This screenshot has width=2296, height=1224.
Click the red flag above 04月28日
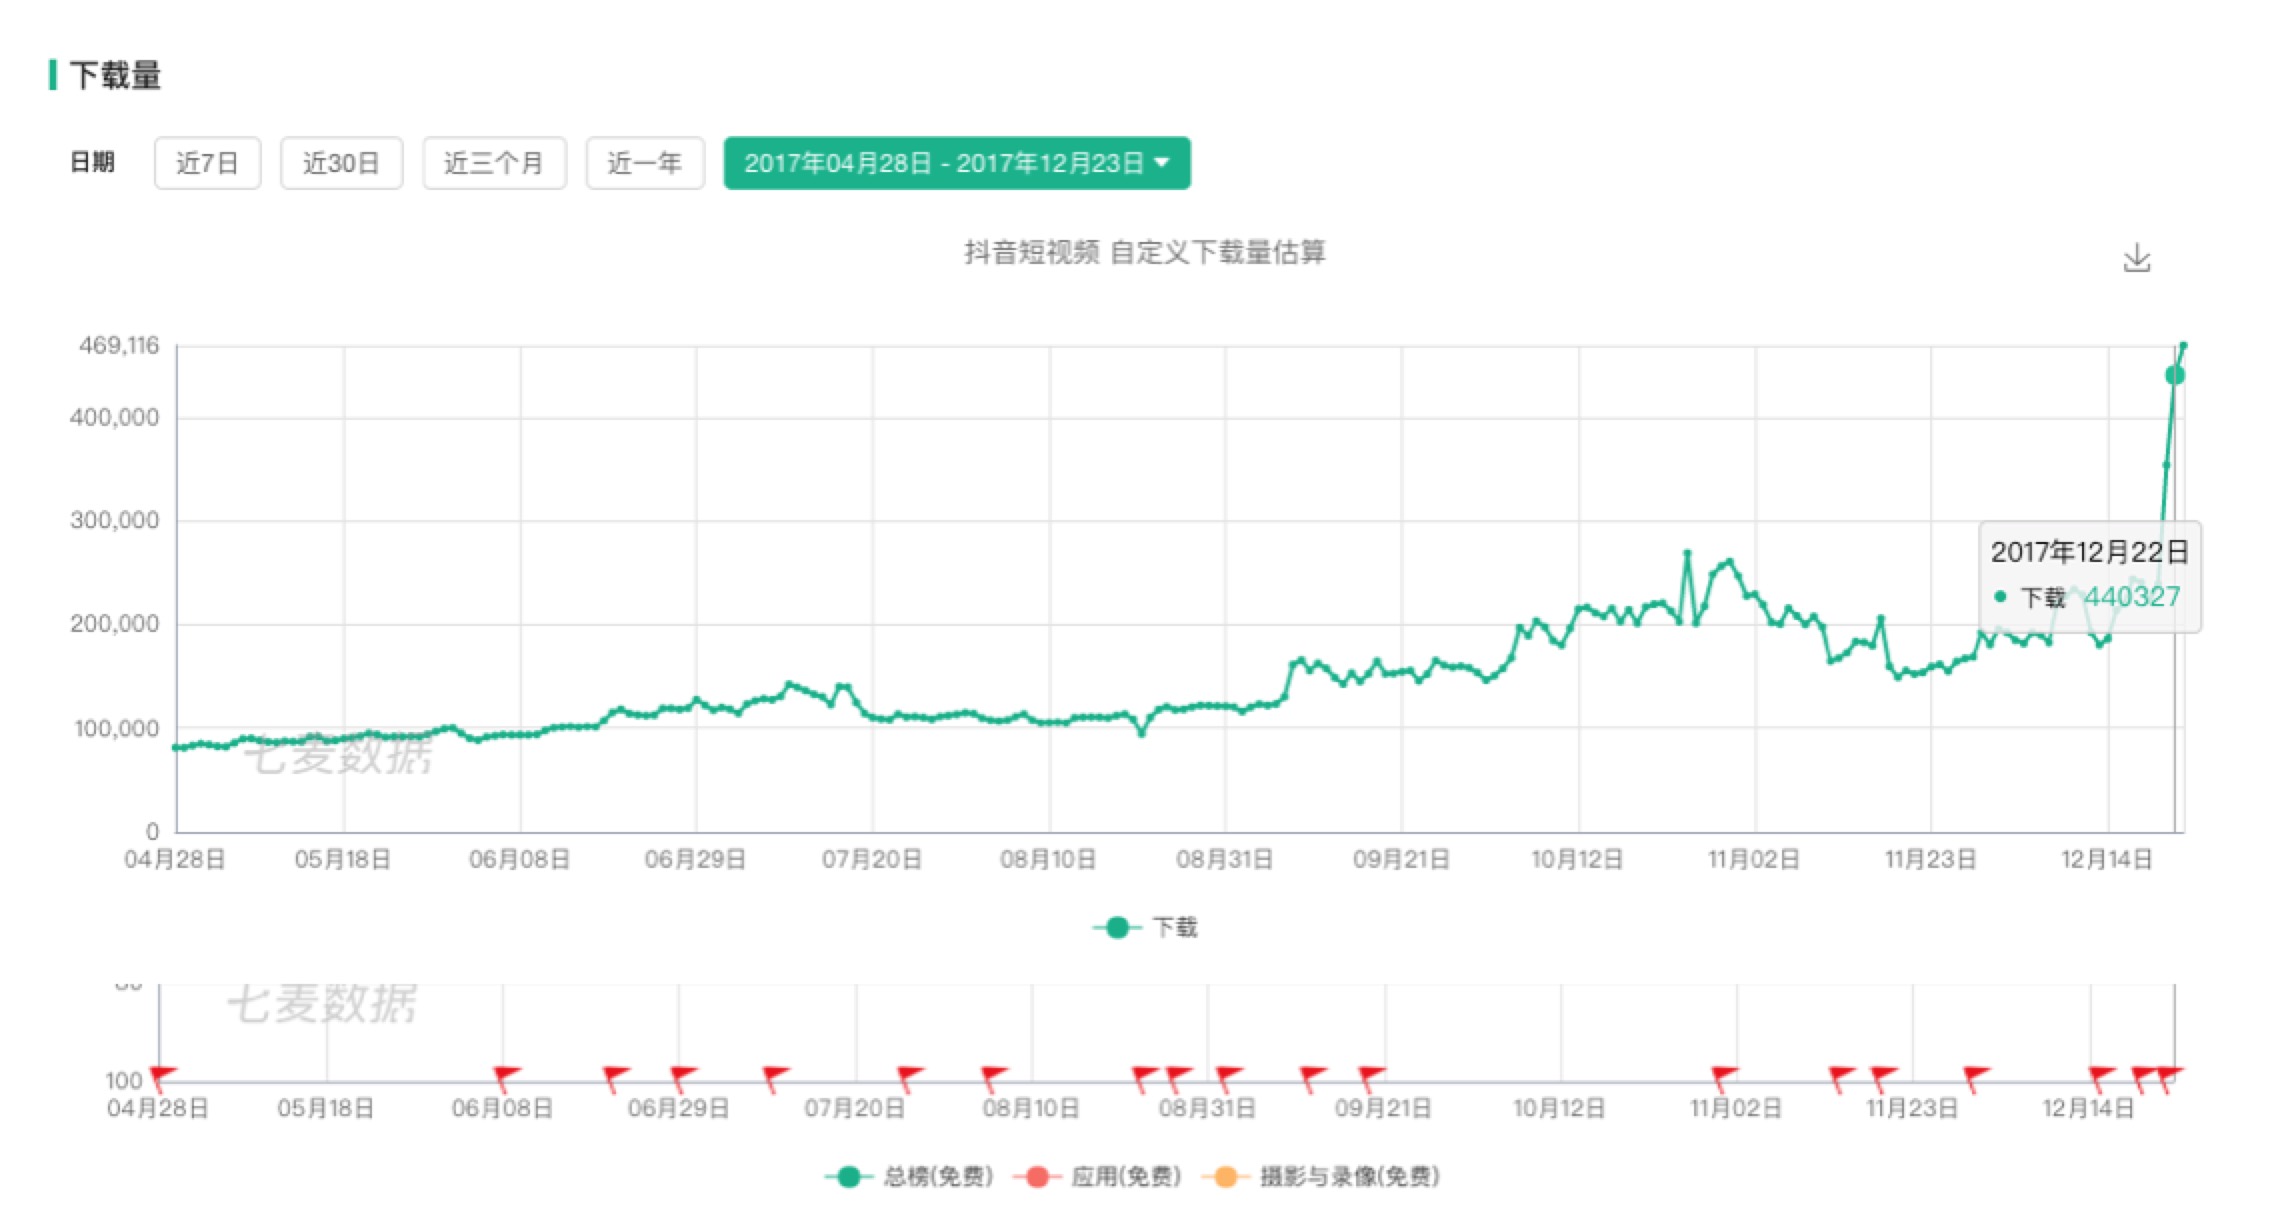coord(162,1078)
